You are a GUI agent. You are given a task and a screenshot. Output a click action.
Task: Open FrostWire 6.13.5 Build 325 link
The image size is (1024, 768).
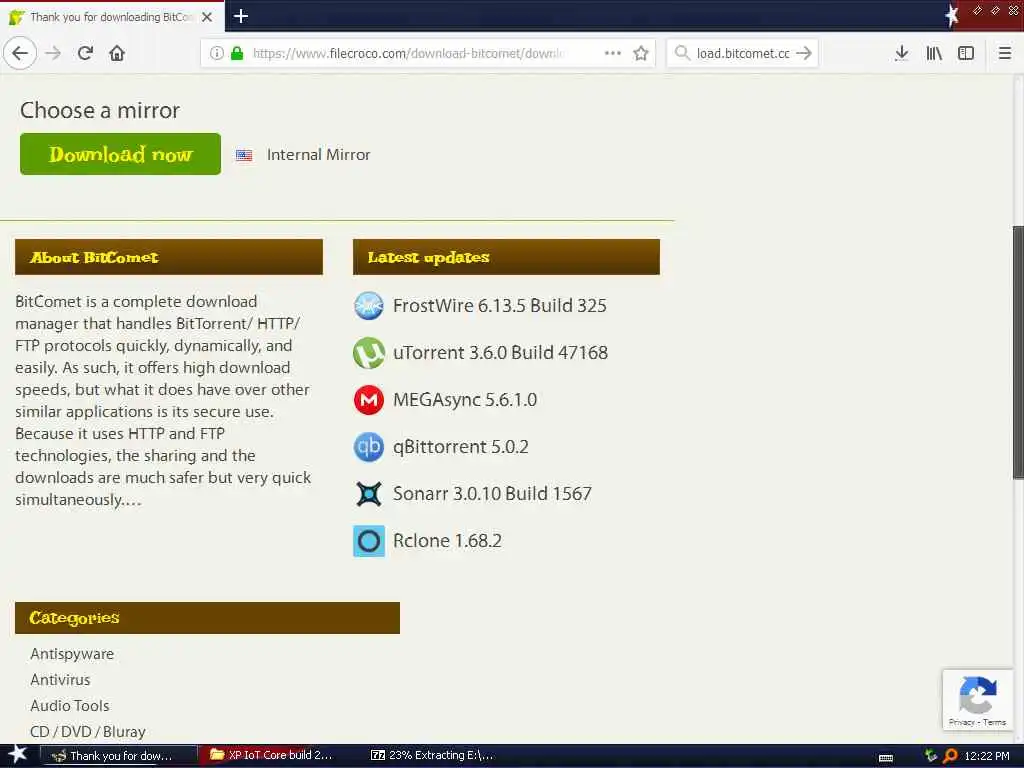click(x=500, y=306)
